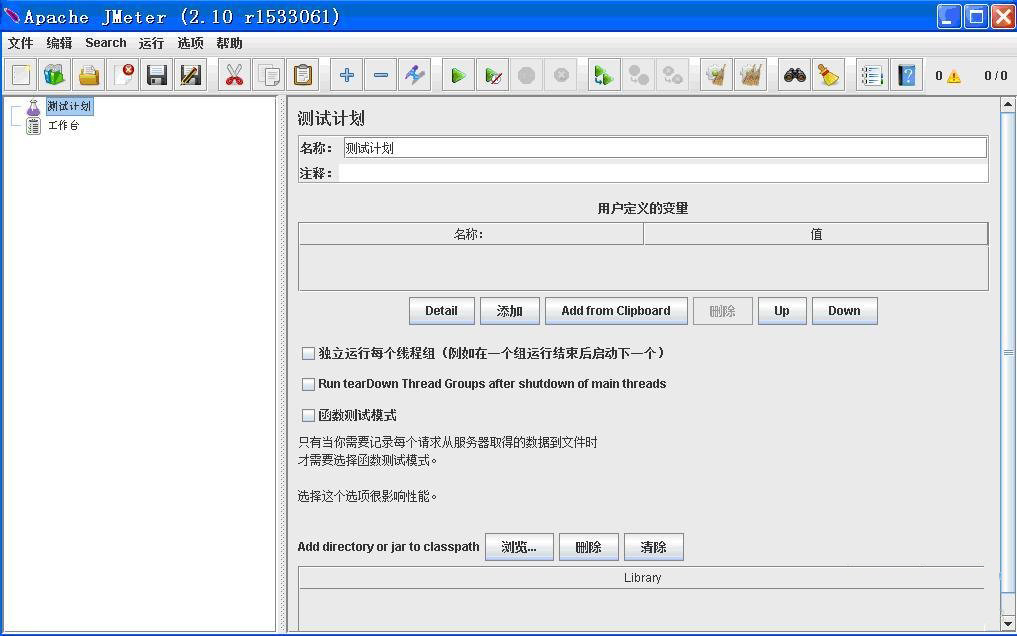Click the plus Expand All icon

point(347,76)
